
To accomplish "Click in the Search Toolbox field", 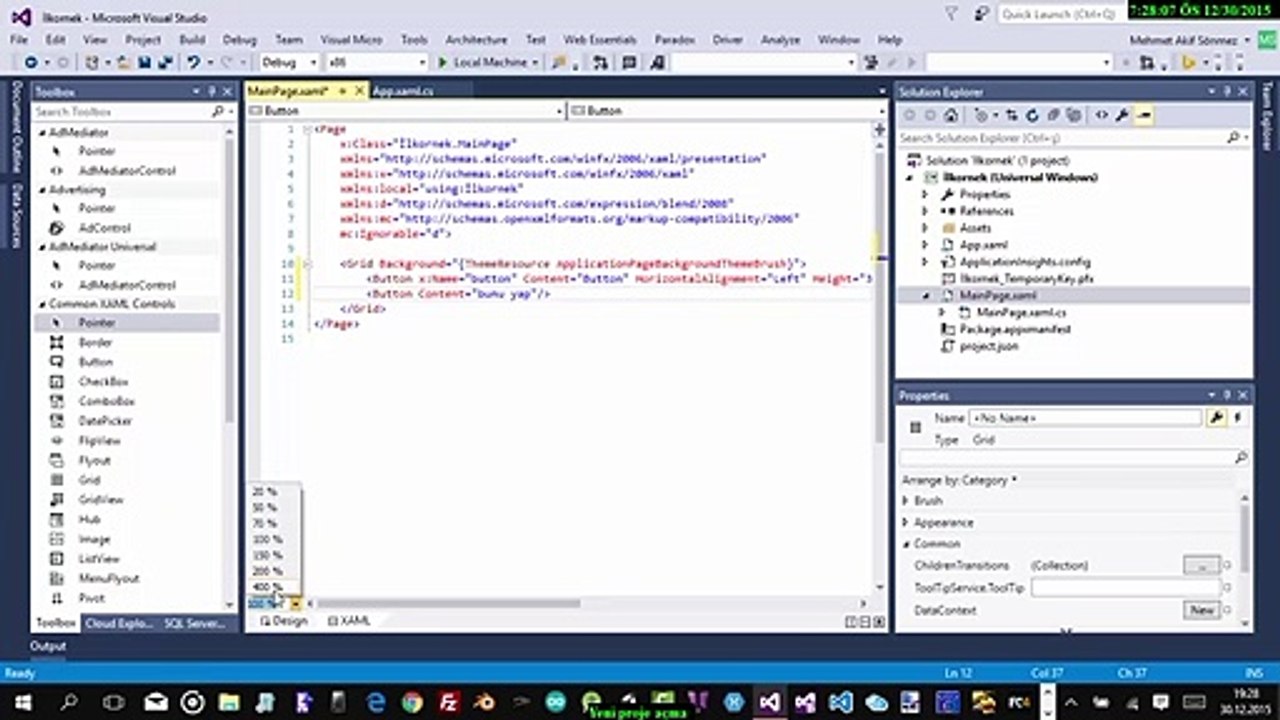I will point(124,112).
